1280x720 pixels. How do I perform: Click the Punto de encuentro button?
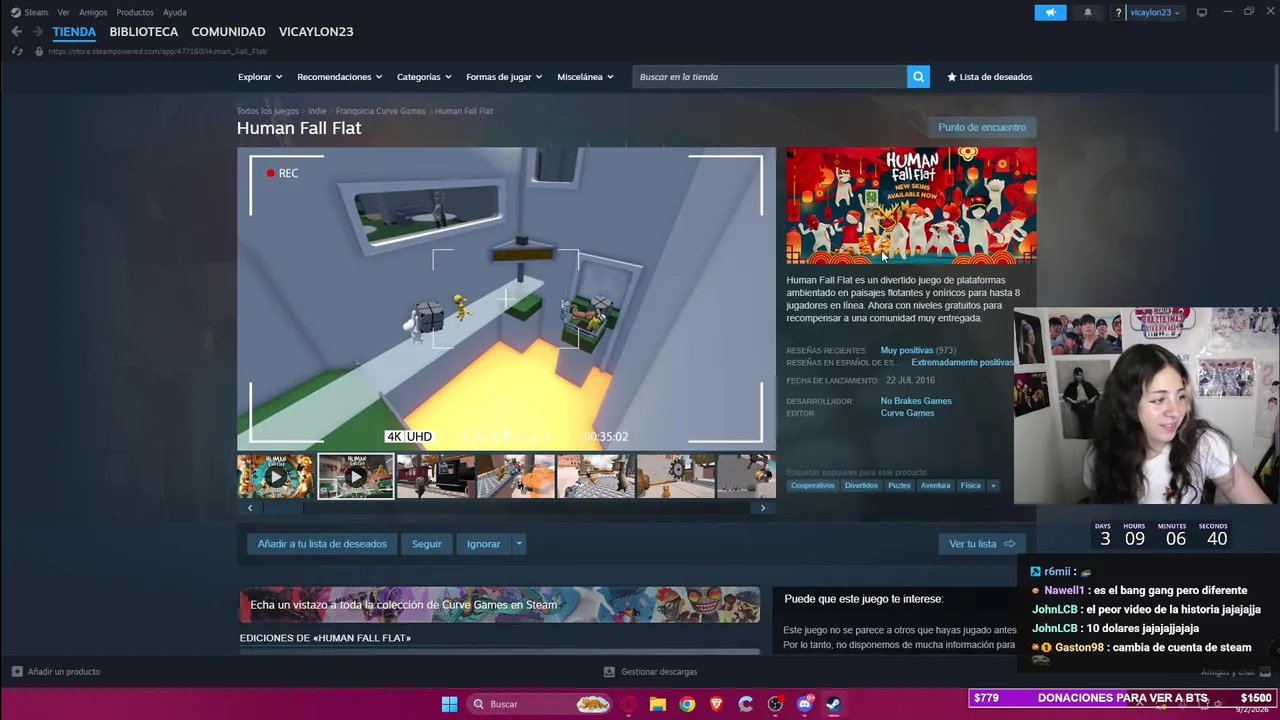(982, 127)
